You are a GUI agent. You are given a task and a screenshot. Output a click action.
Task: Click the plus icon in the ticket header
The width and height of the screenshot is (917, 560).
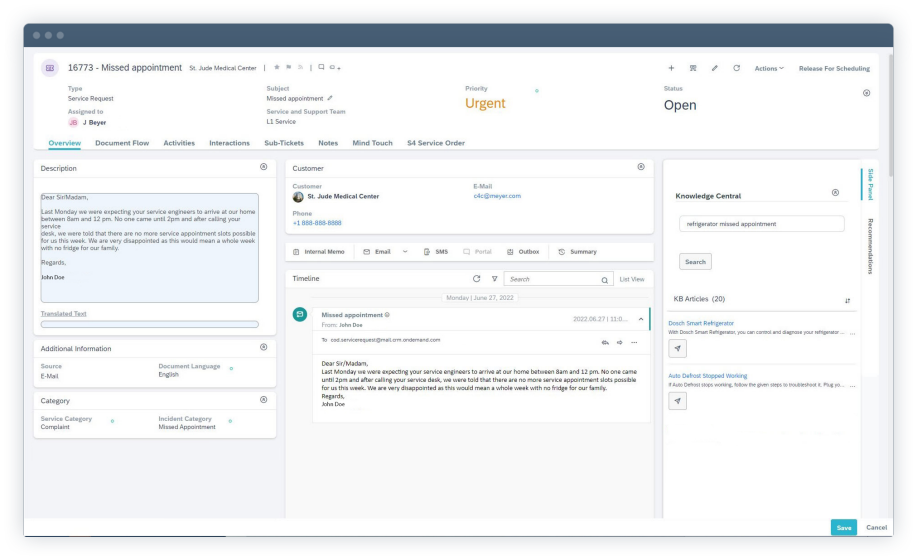tap(671, 69)
